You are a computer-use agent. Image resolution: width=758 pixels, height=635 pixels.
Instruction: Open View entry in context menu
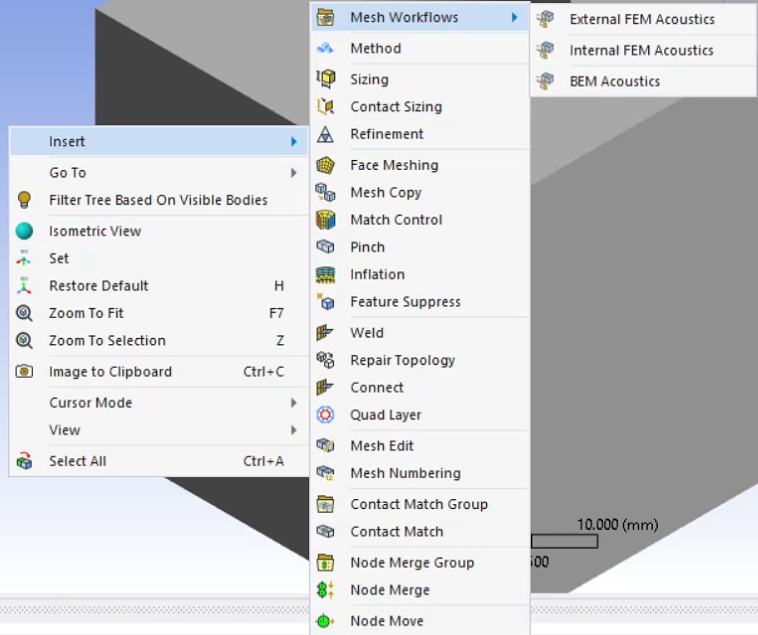click(159, 430)
